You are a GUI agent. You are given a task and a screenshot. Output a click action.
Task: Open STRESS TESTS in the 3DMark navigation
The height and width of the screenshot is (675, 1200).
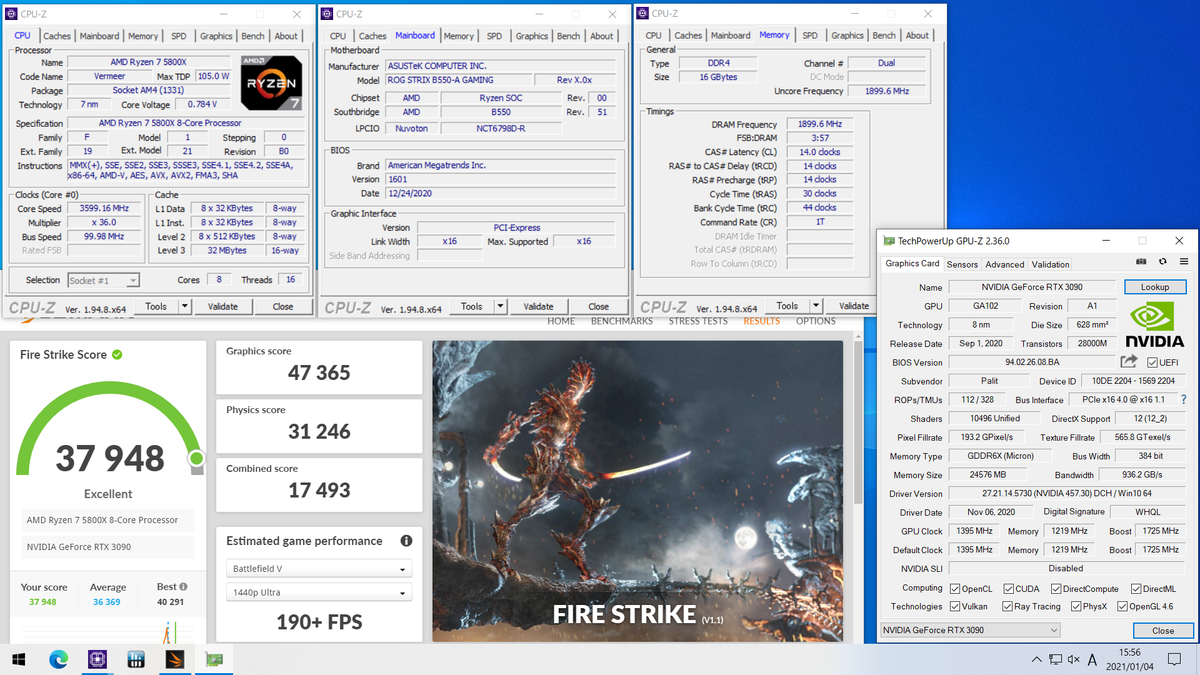(x=698, y=321)
